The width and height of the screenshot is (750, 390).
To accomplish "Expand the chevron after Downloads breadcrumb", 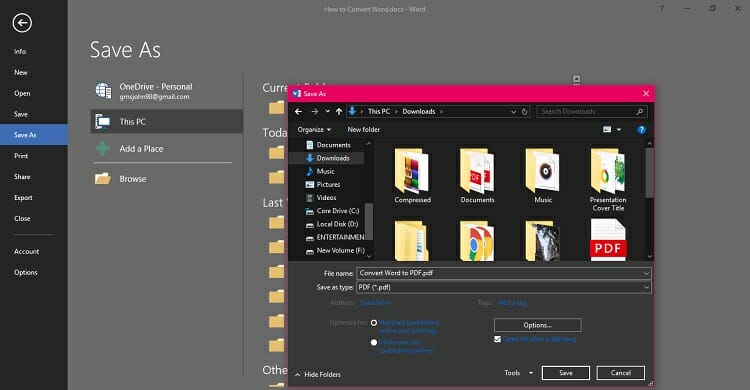I will click(x=441, y=111).
